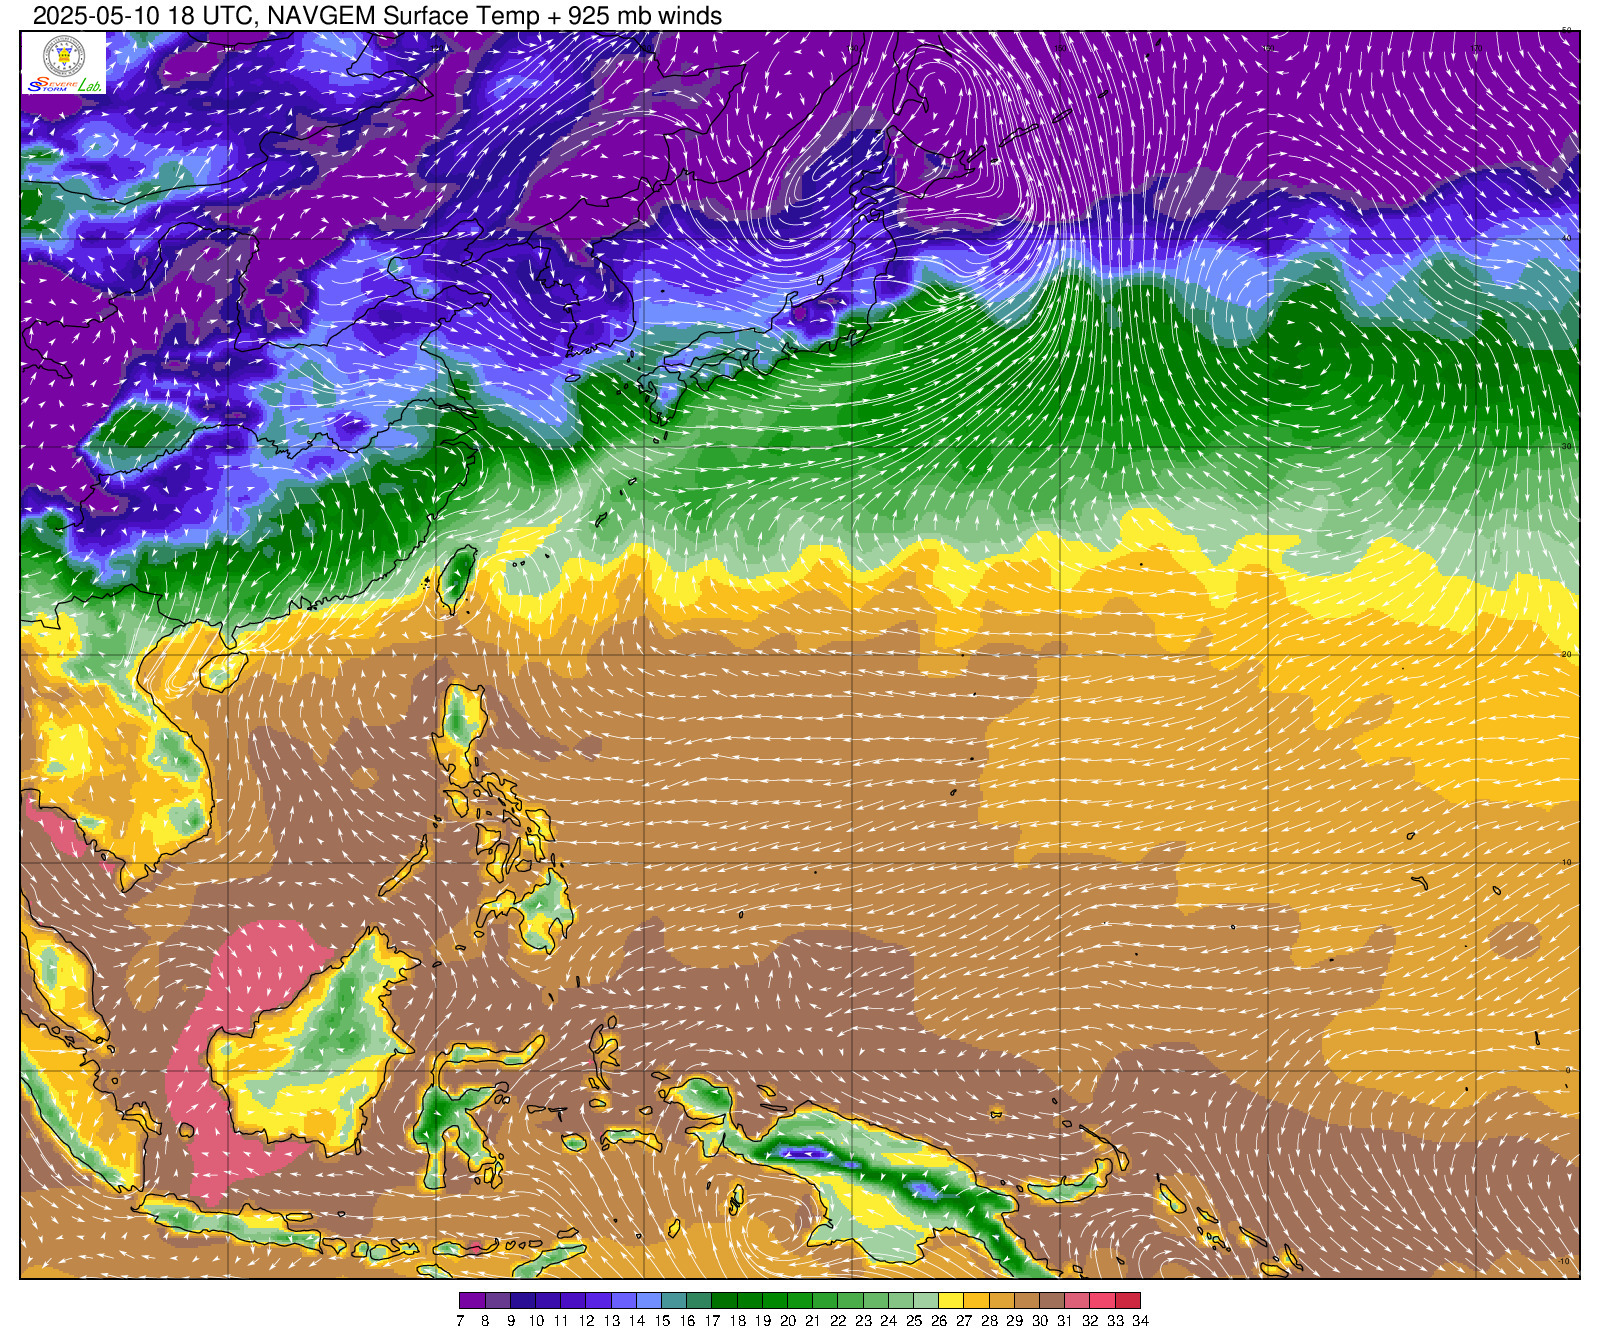Image resolution: width=1600 pixels, height=1340 pixels.
Task: Click the Severe Storm Lab logo
Action: click(64, 63)
